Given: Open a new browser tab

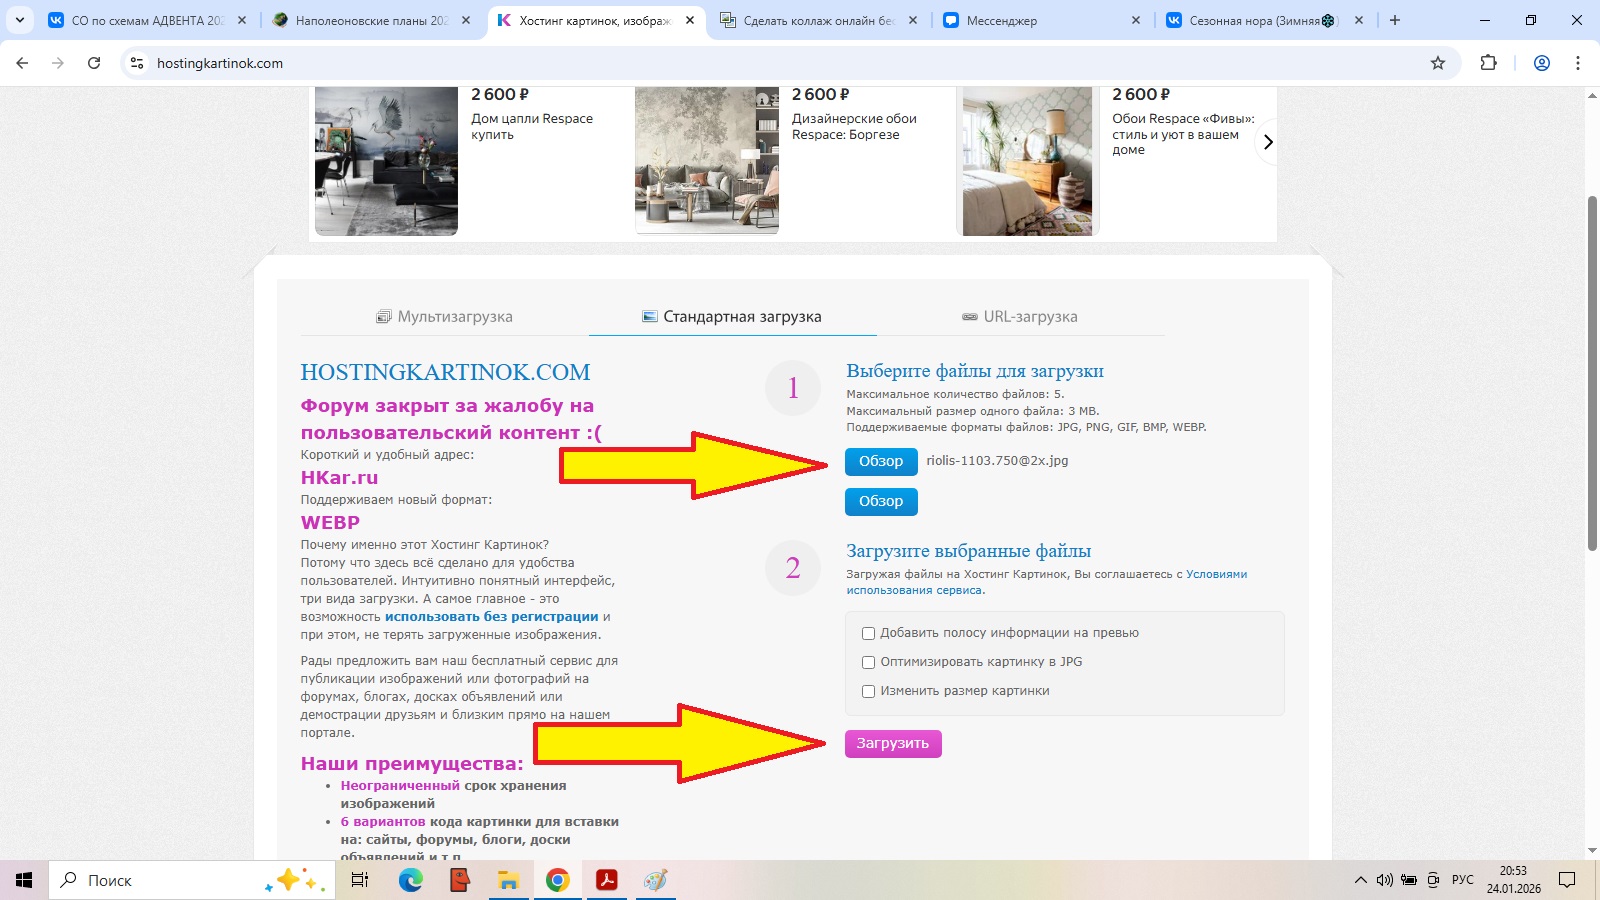Looking at the screenshot, I should (1395, 20).
